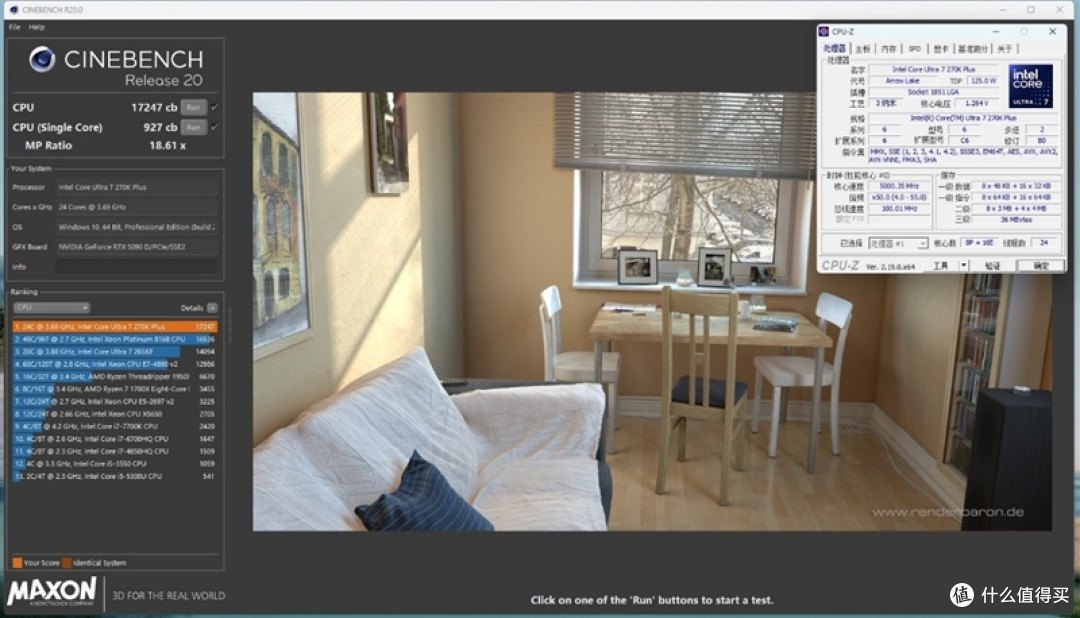Click the 8P + 16E core count in CPU-Z
The height and width of the screenshot is (618, 1080).
click(978, 243)
